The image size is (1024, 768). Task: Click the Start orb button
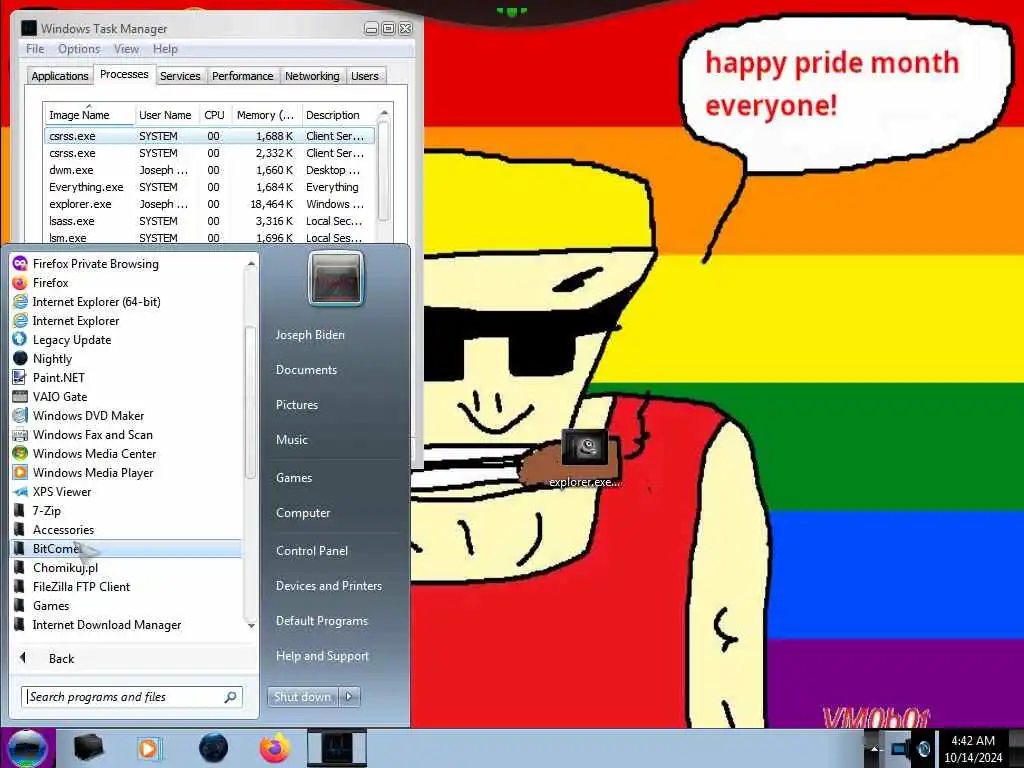(x=27, y=748)
